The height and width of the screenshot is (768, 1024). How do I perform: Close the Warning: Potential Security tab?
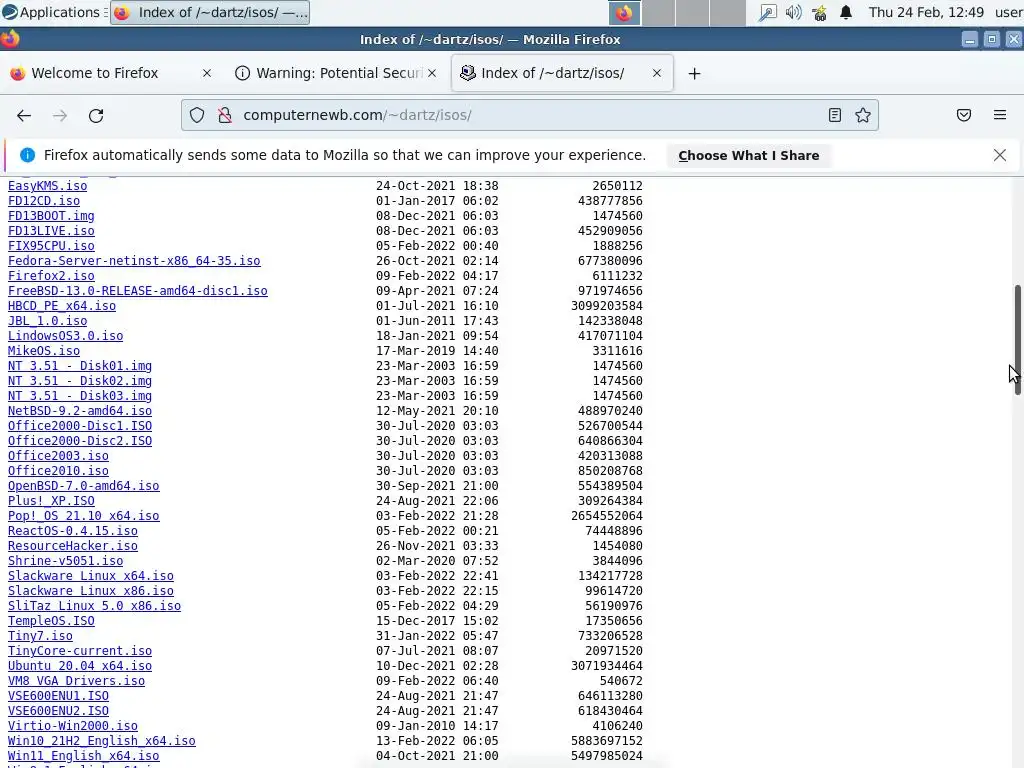[432, 73]
